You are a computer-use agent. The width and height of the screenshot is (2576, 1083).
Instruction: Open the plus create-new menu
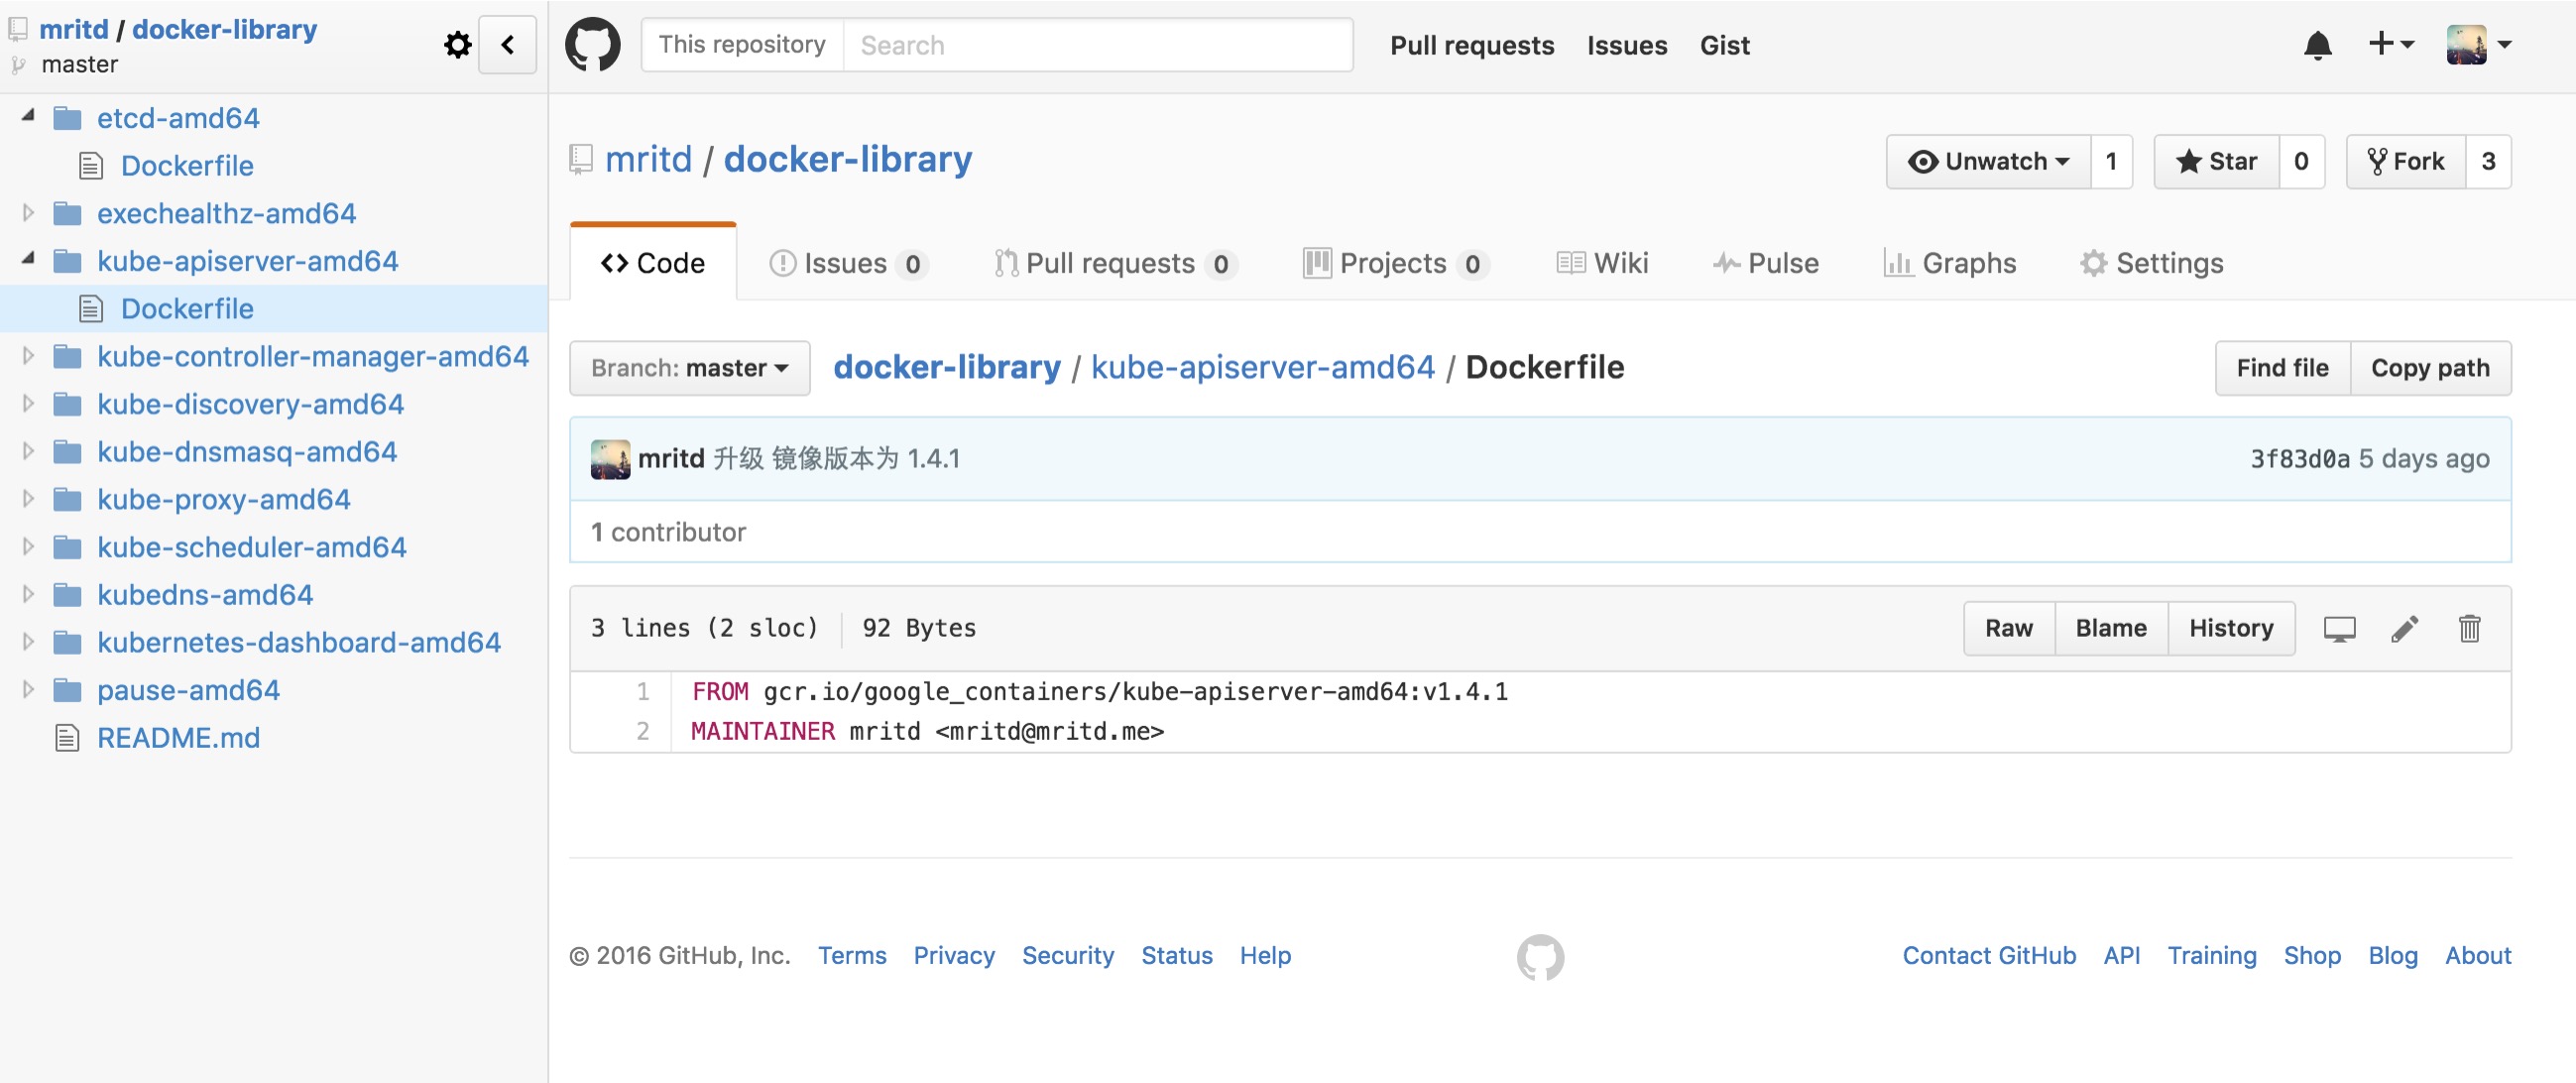tap(2392, 44)
